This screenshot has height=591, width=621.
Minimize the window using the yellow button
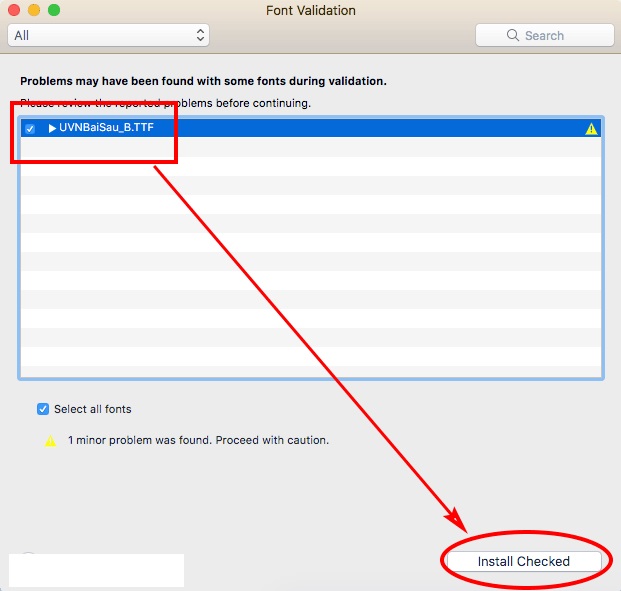(x=34, y=10)
